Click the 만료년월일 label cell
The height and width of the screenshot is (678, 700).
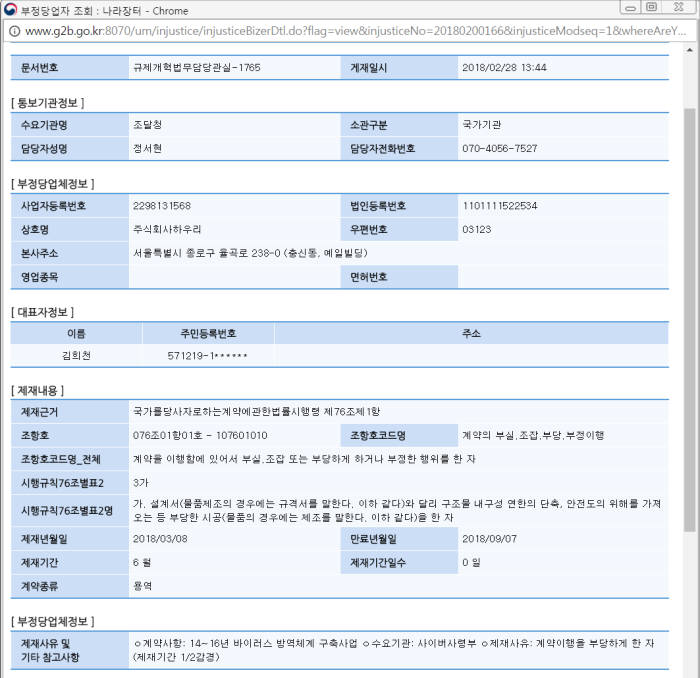pyautogui.click(x=399, y=539)
